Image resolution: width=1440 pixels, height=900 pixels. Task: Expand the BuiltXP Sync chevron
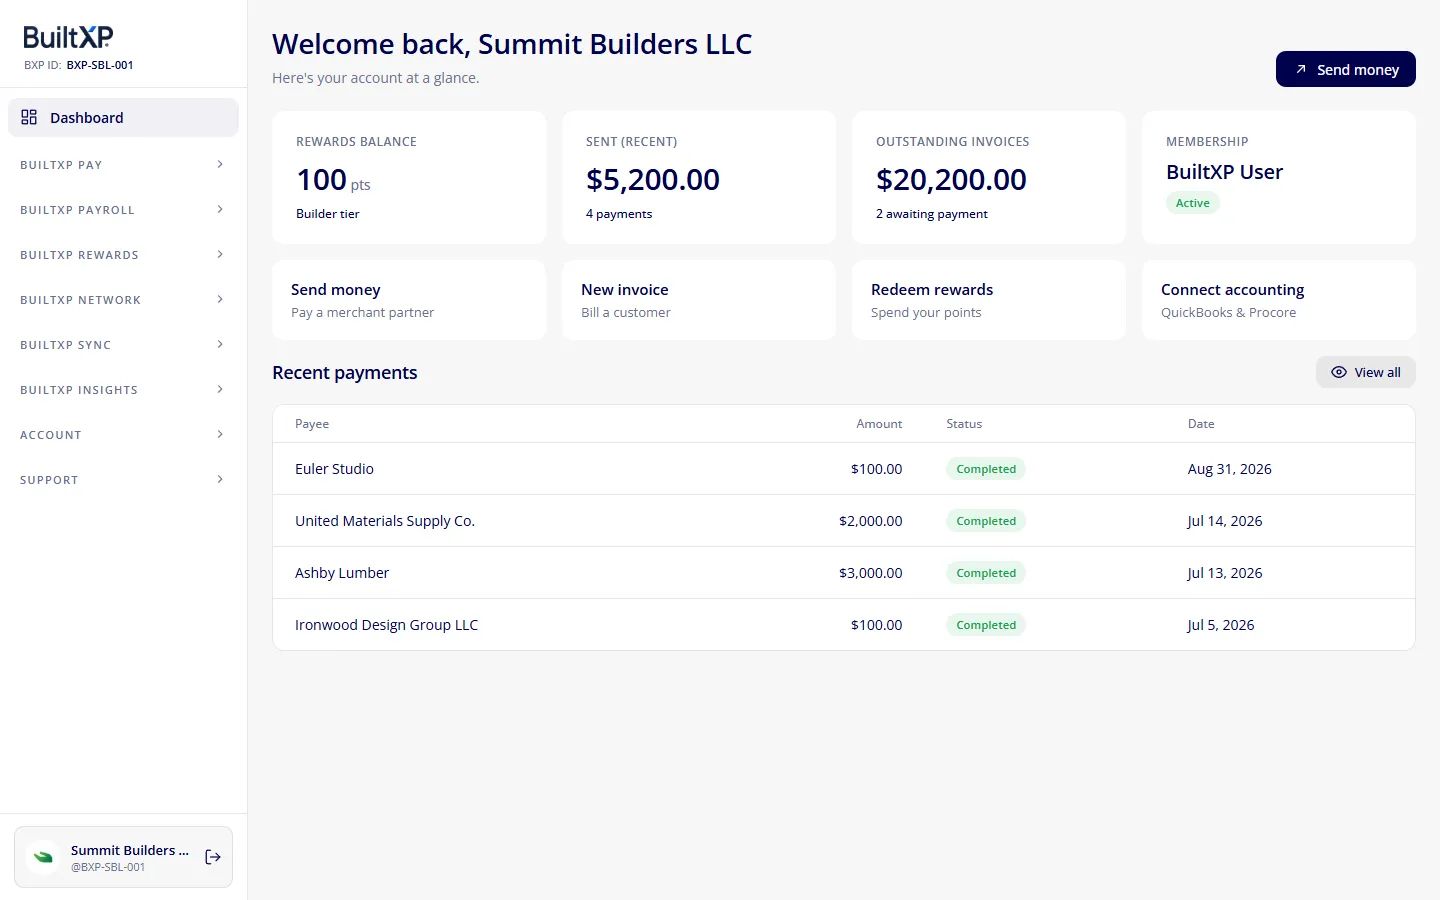[220, 344]
